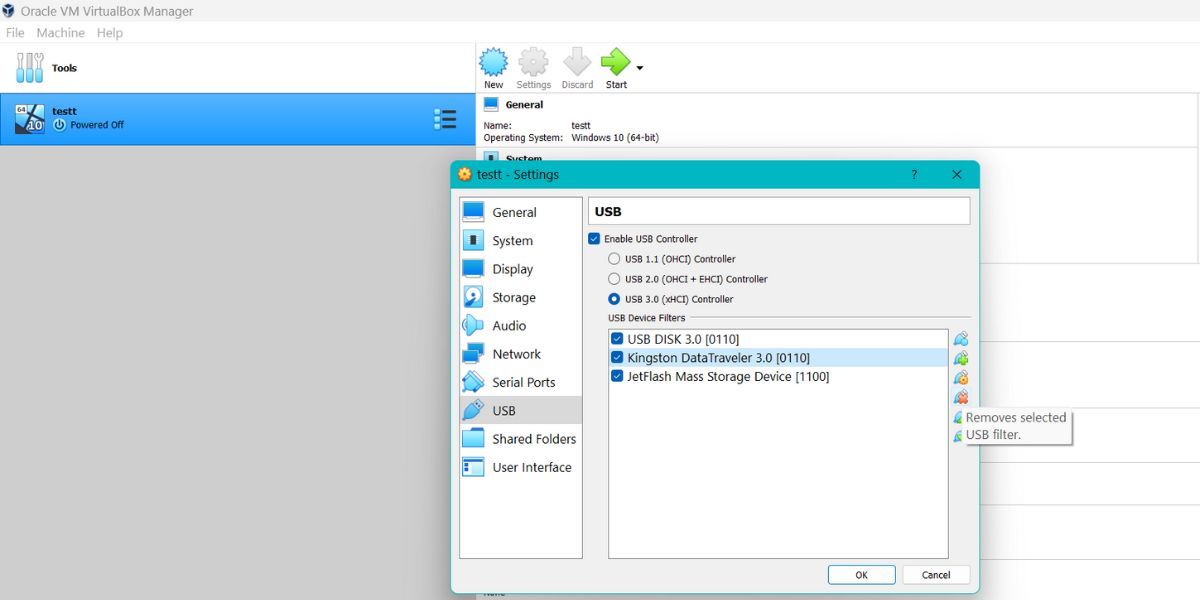Start the testt virtual machine

point(615,63)
